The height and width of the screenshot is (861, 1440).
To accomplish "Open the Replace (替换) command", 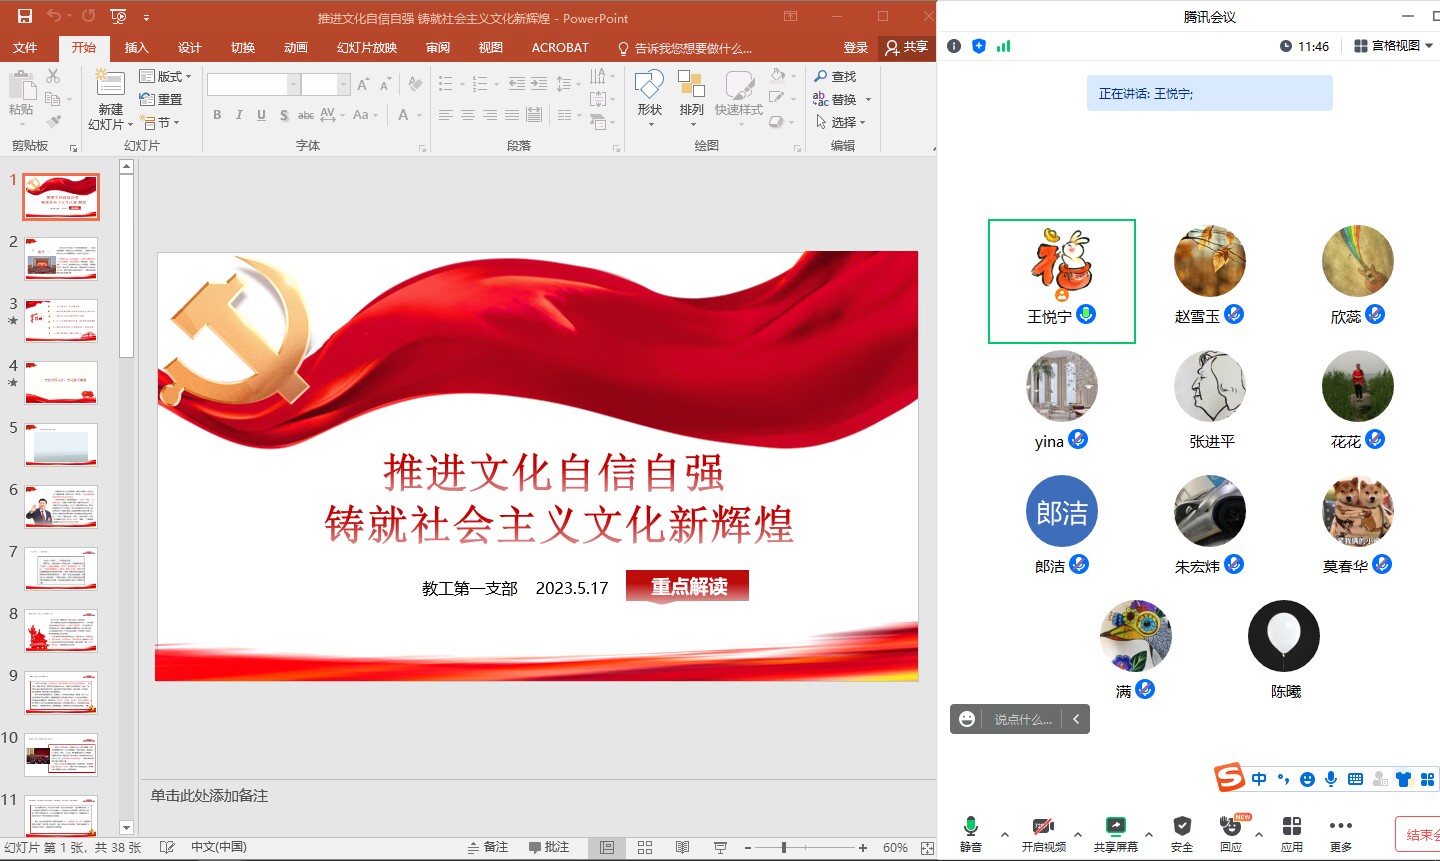I will [842, 99].
